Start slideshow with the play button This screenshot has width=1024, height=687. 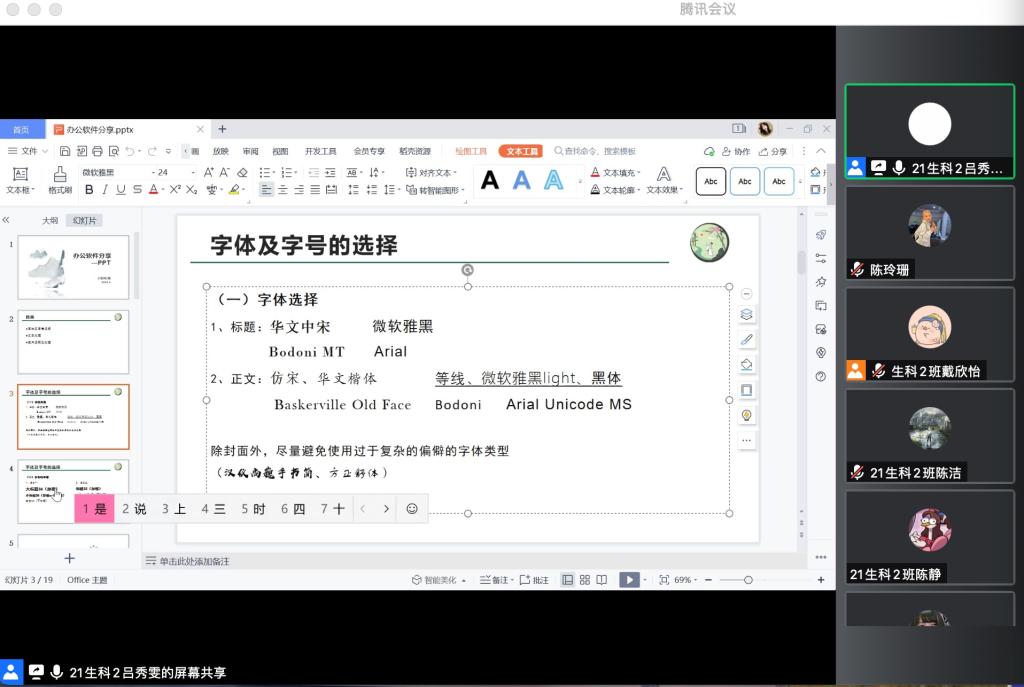pyautogui.click(x=629, y=579)
